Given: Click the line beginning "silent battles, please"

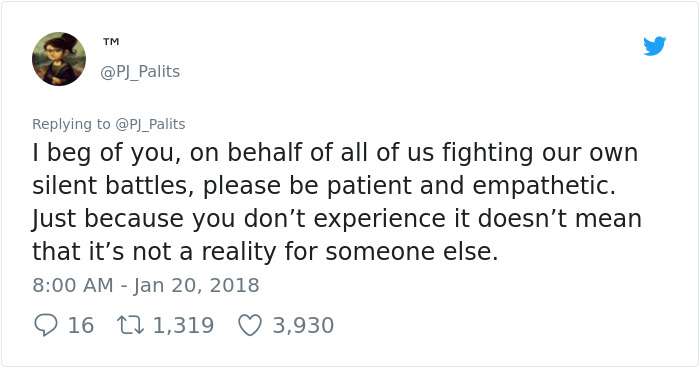Looking at the screenshot, I should pos(324,185).
